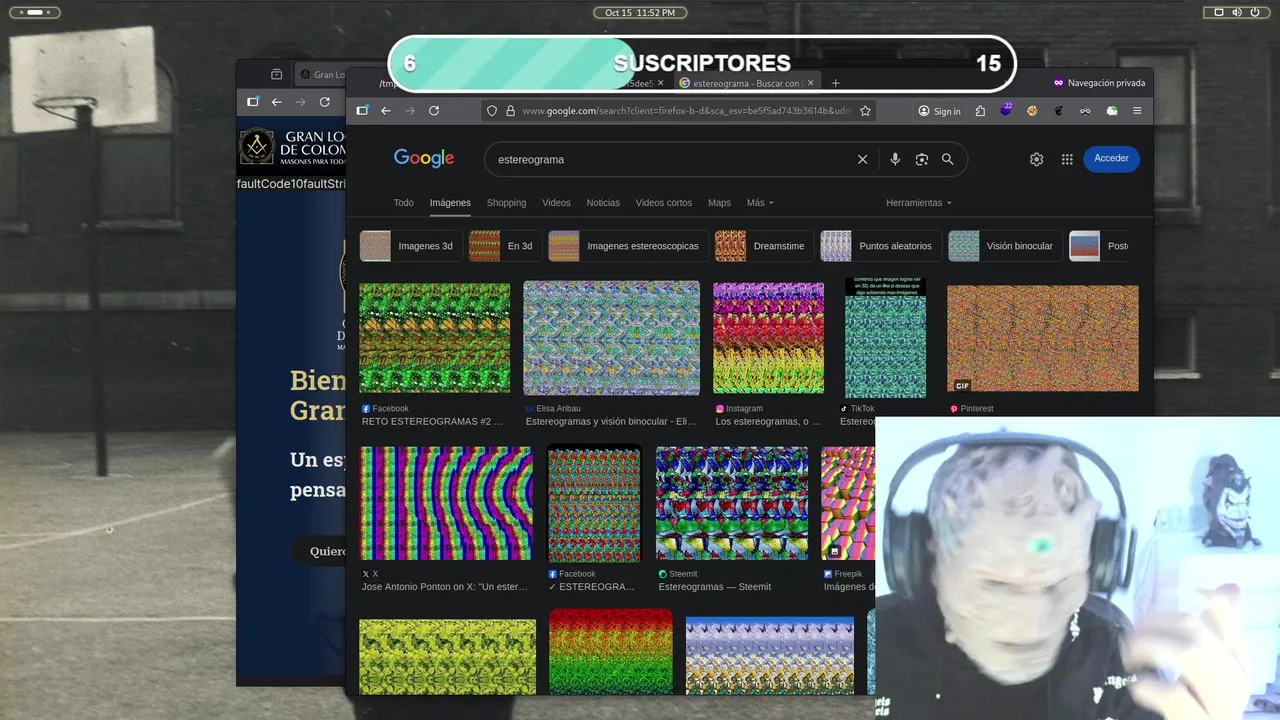Filter by Dreamstime chip

[x=764, y=246]
